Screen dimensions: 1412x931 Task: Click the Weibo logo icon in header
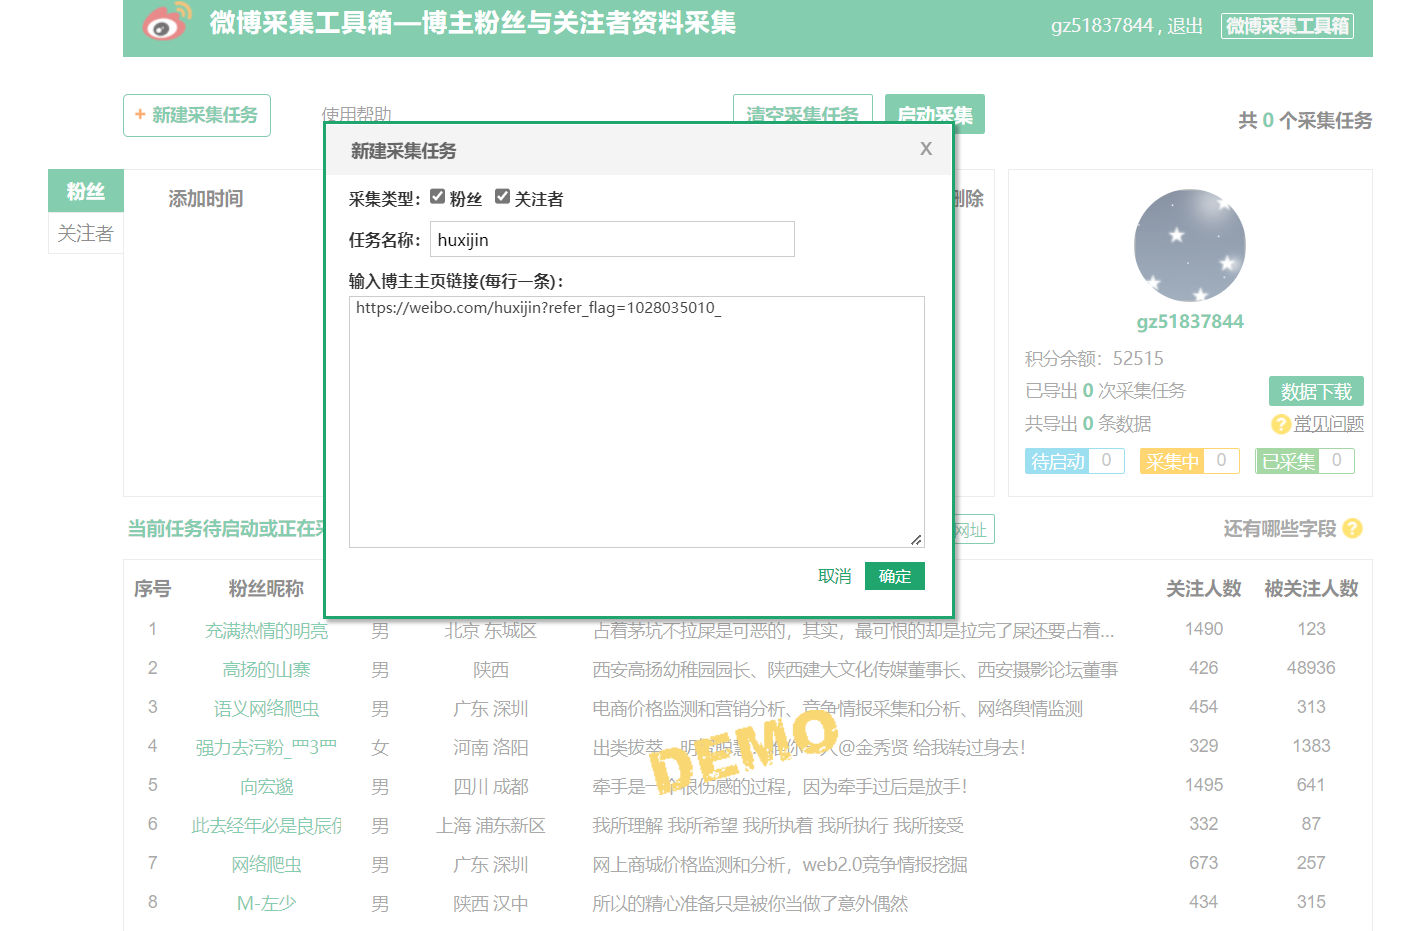[x=166, y=22]
